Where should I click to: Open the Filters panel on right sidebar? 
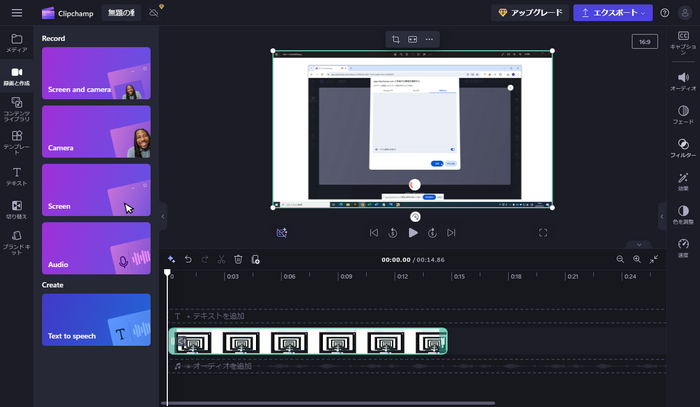(x=683, y=148)
